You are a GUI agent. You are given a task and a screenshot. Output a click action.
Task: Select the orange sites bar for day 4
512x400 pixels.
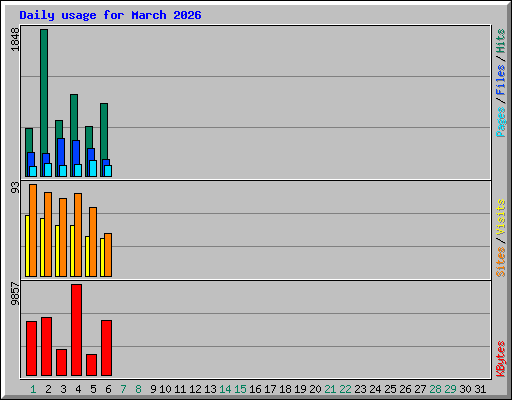pyautogui.click(x=78, y=235)
